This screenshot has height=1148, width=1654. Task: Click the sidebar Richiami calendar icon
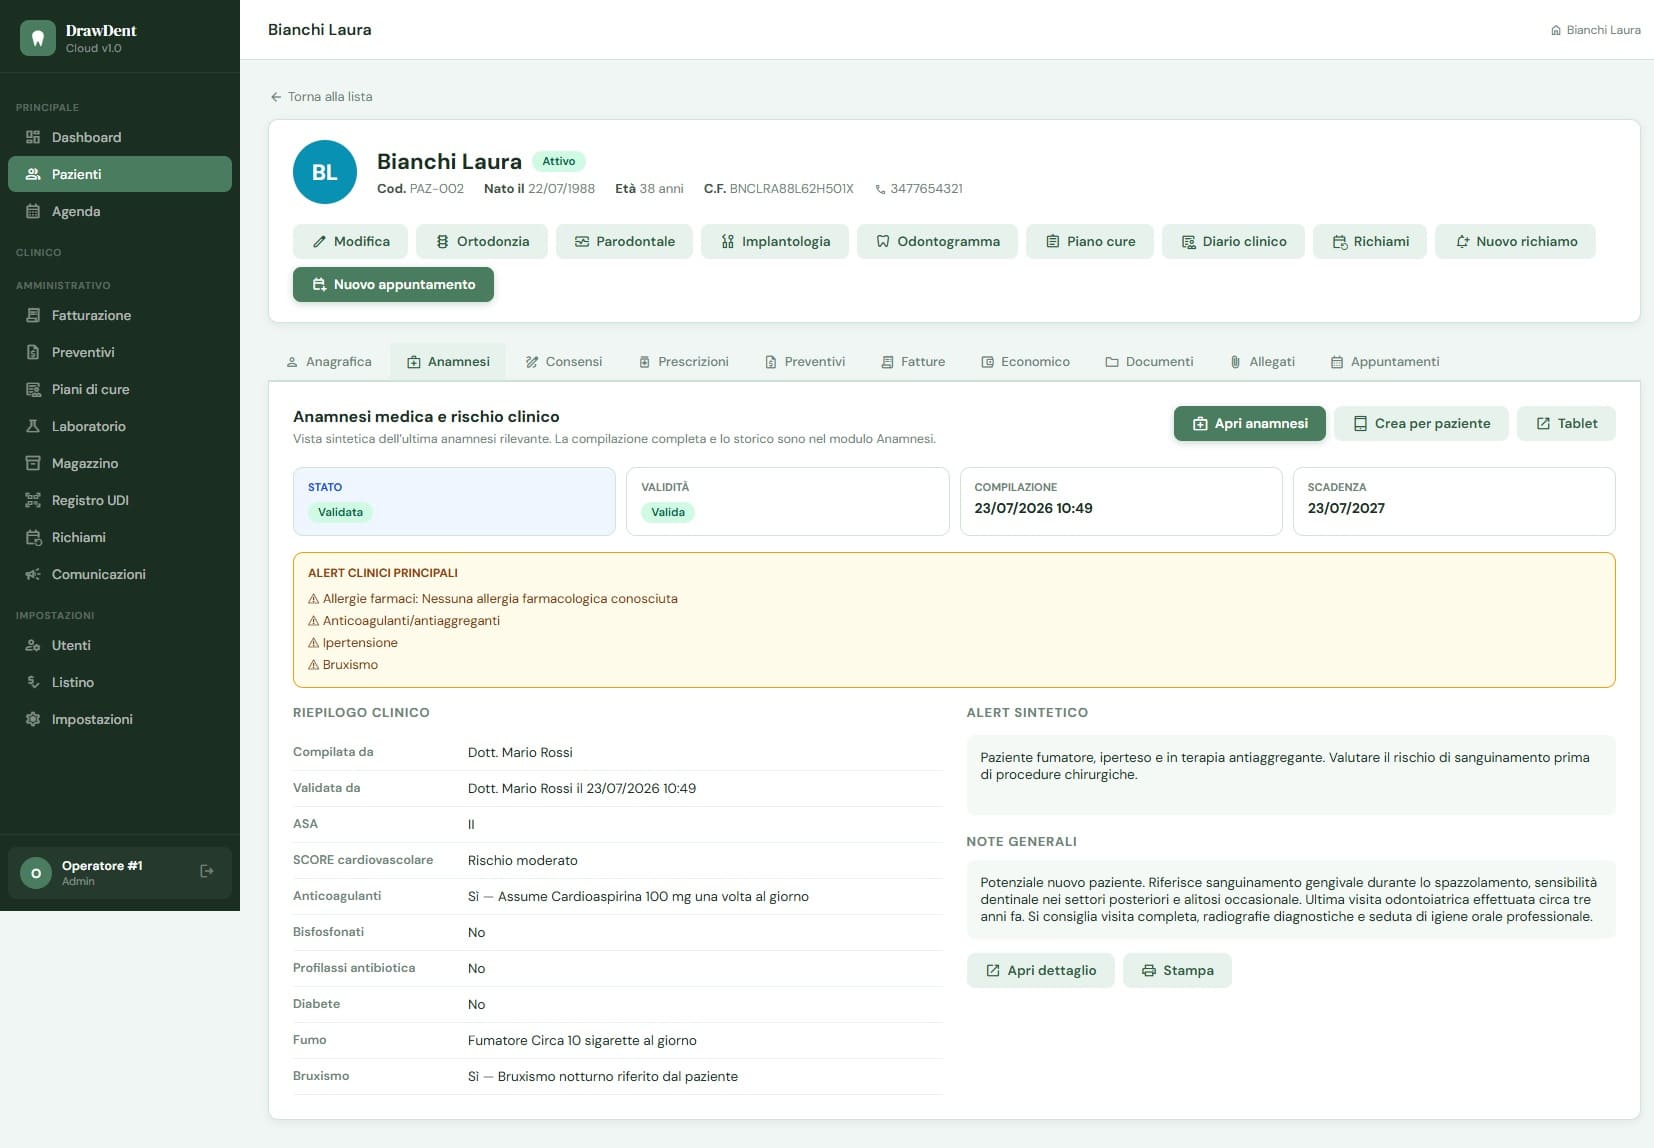click(33, 537)
